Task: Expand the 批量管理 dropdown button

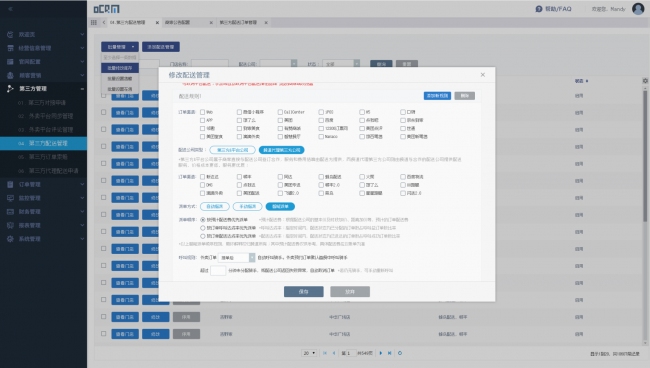Action: click(x=120, y=47)
